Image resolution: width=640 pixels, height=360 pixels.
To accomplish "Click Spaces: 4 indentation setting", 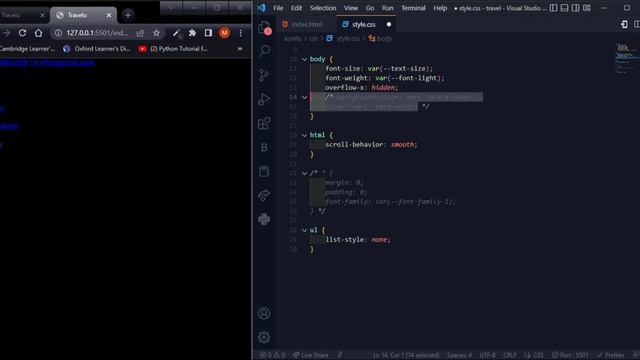I will 459,355.
